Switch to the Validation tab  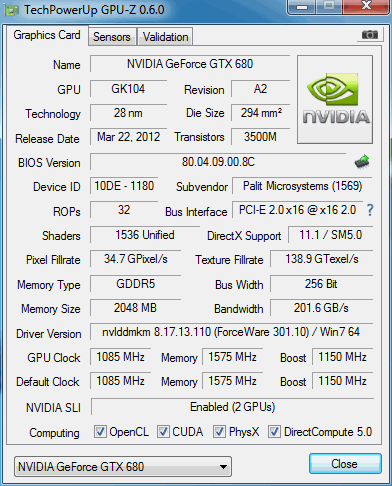tap(165, 37)
